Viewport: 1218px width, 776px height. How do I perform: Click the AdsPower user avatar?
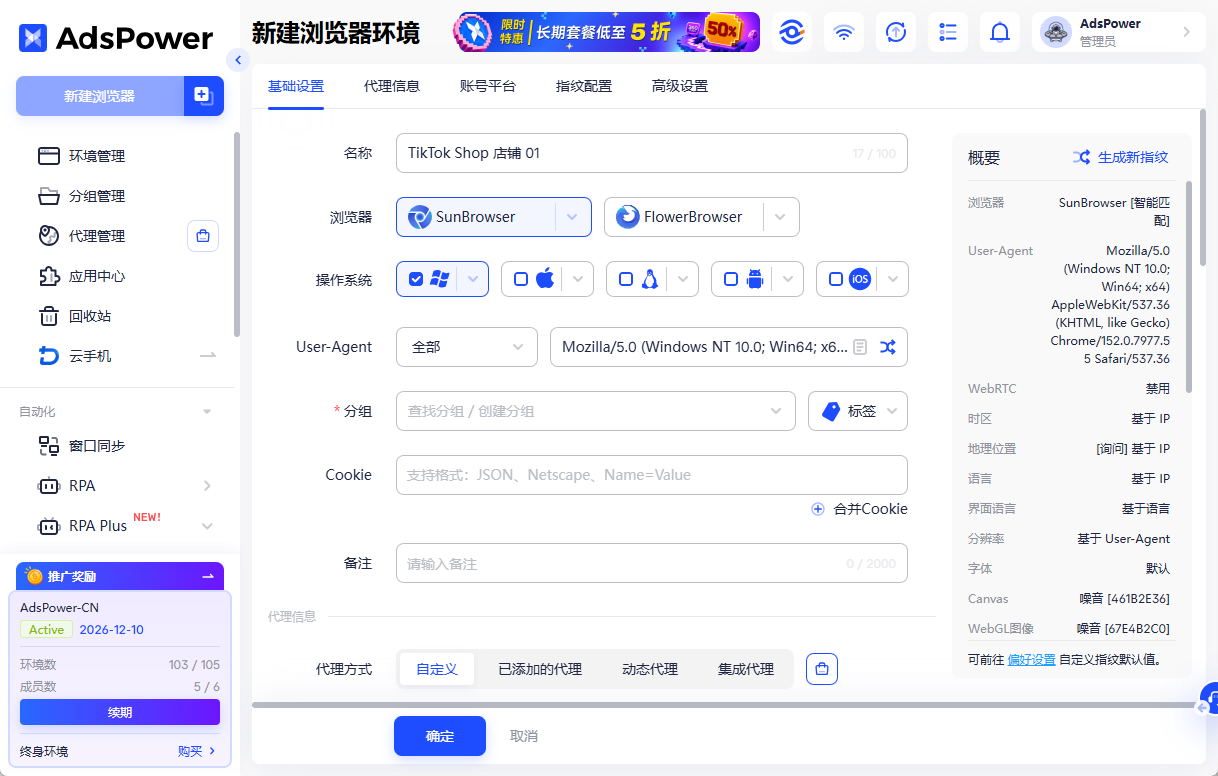click(x=1056, y=32)
